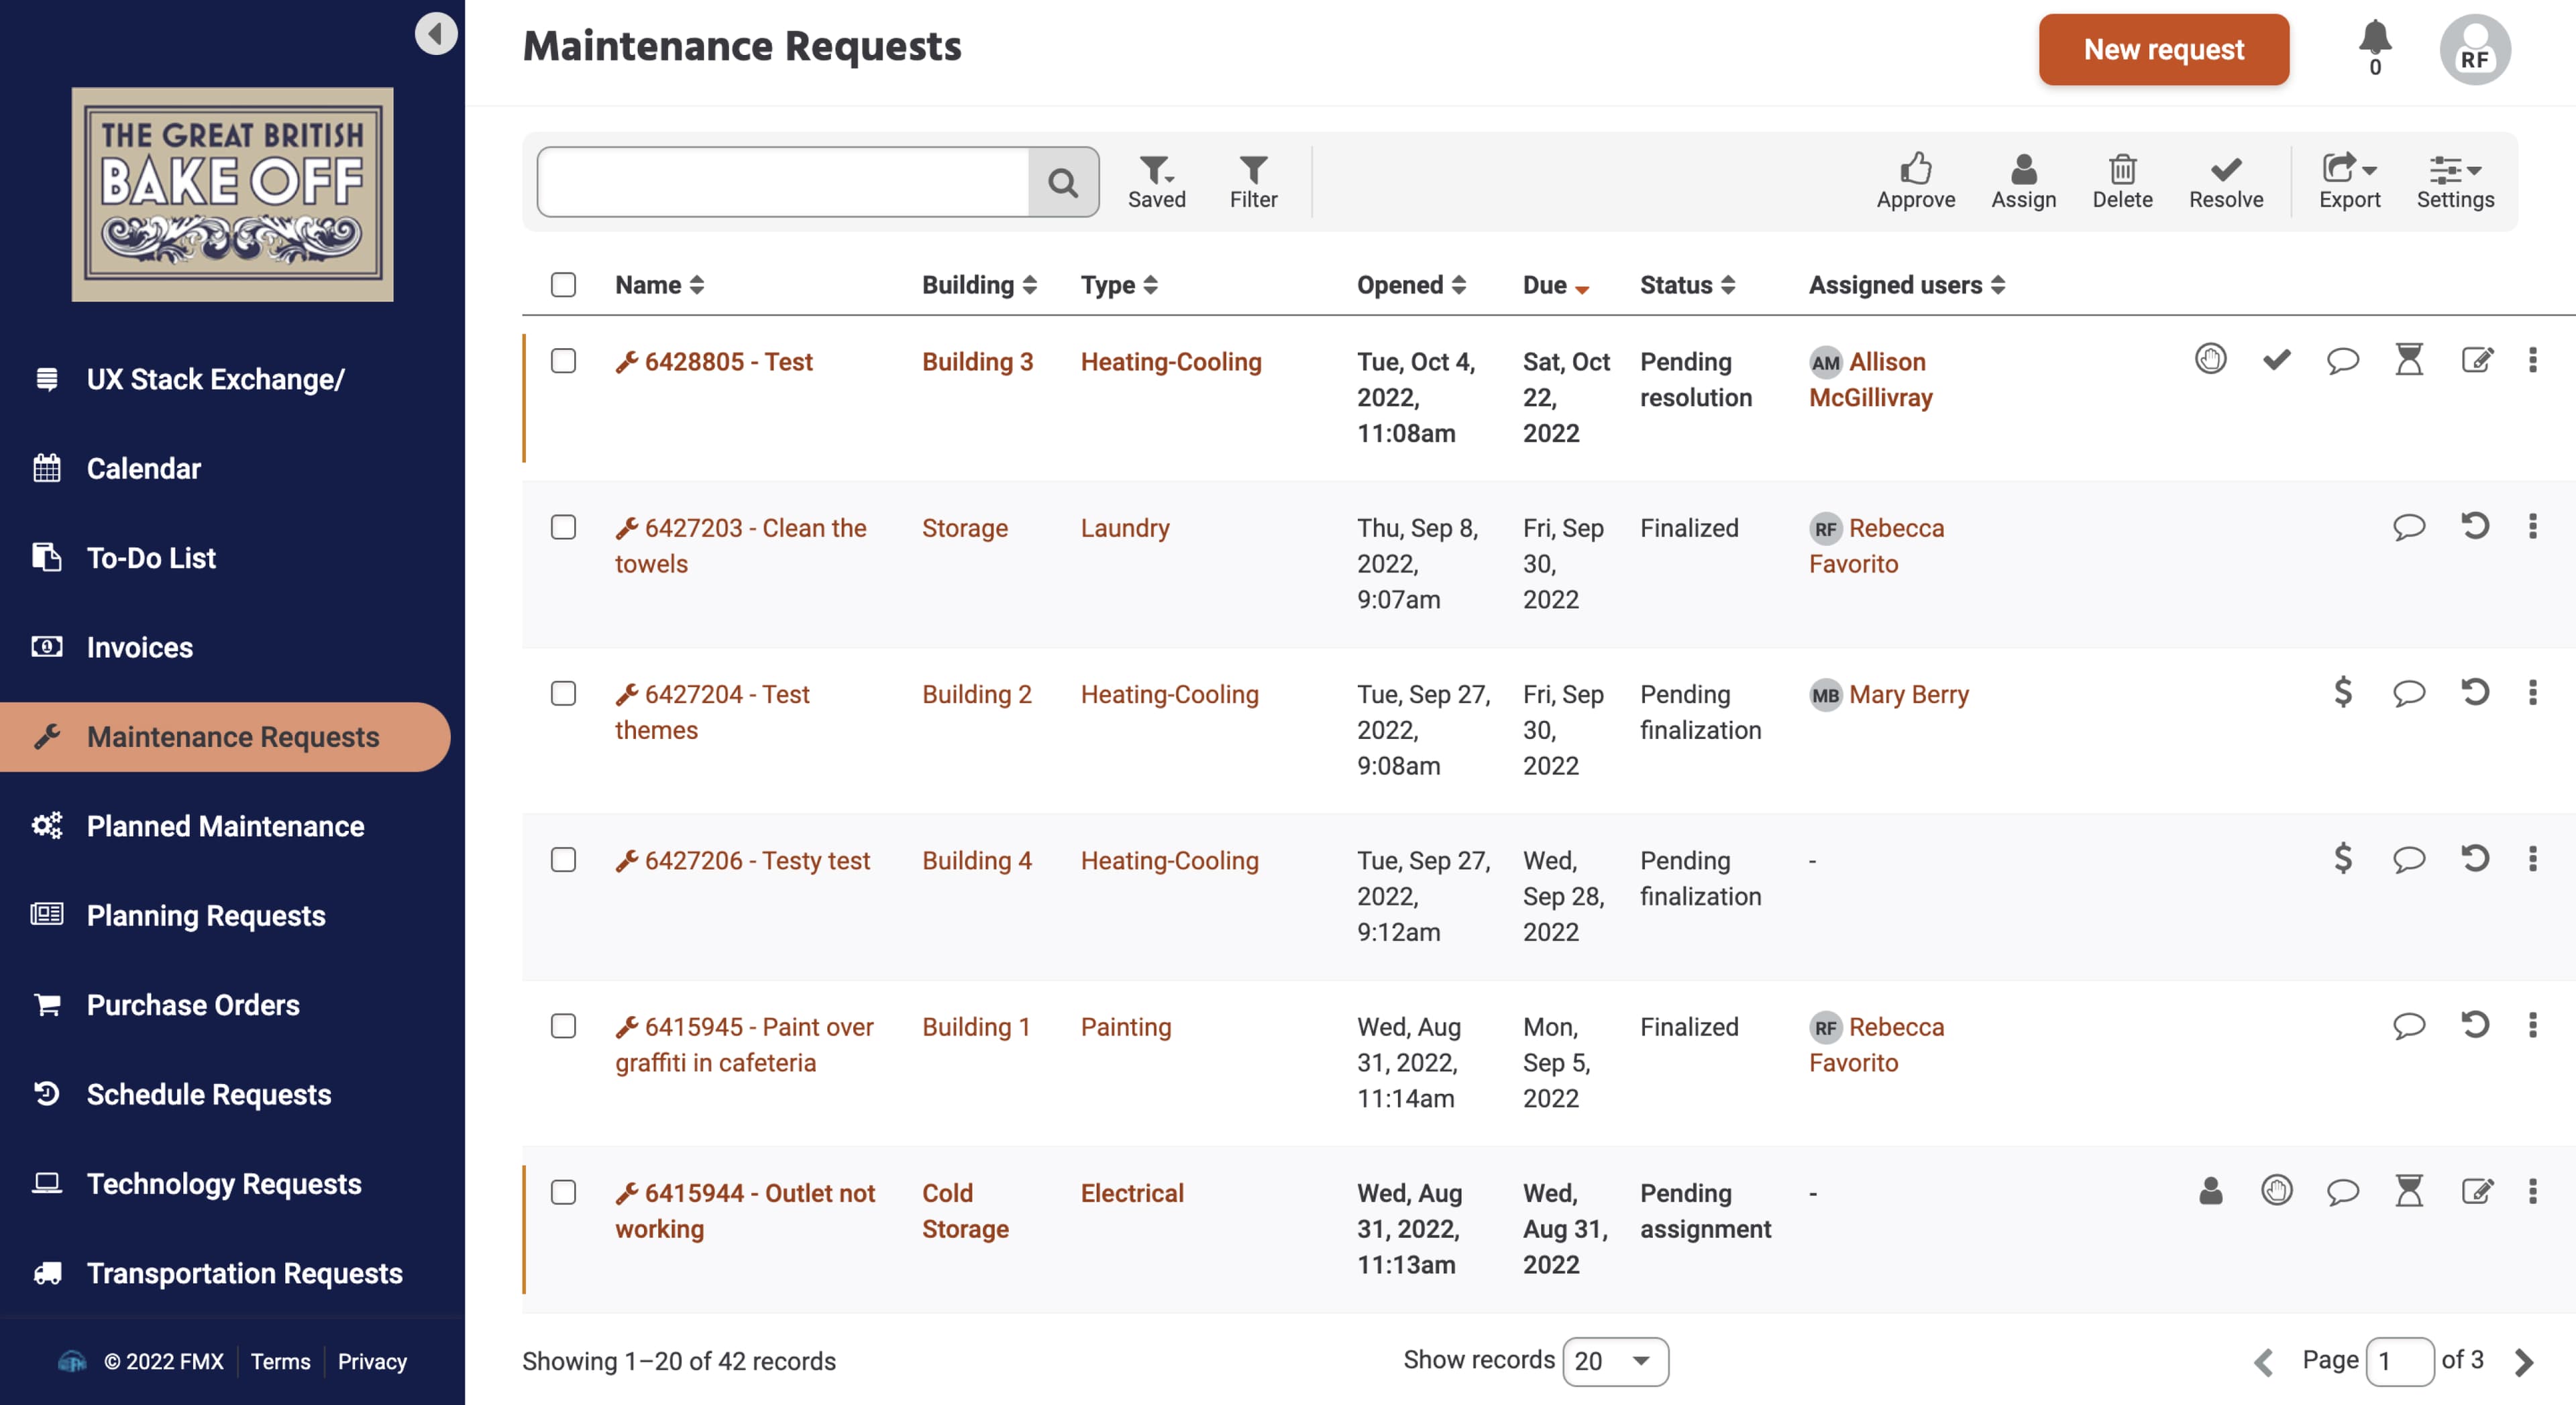Click the New request button

[x=2163, y=49]
